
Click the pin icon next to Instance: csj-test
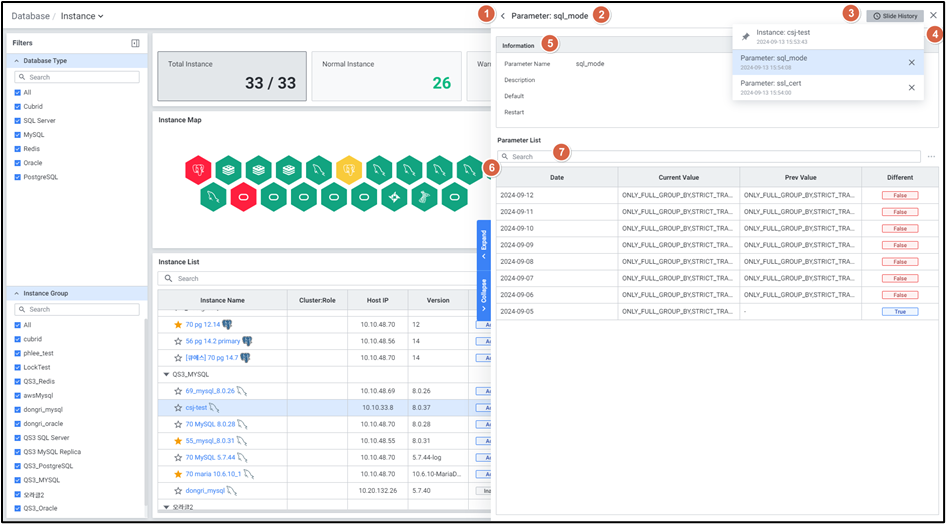[745, 37]
